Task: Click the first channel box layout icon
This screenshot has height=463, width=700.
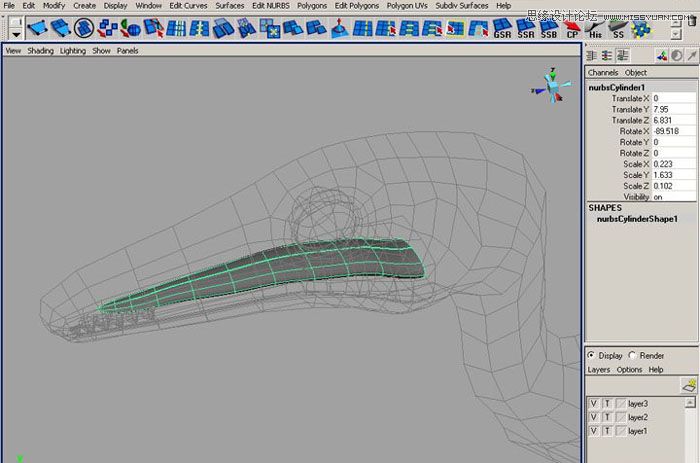Action: tap(593, 56)
